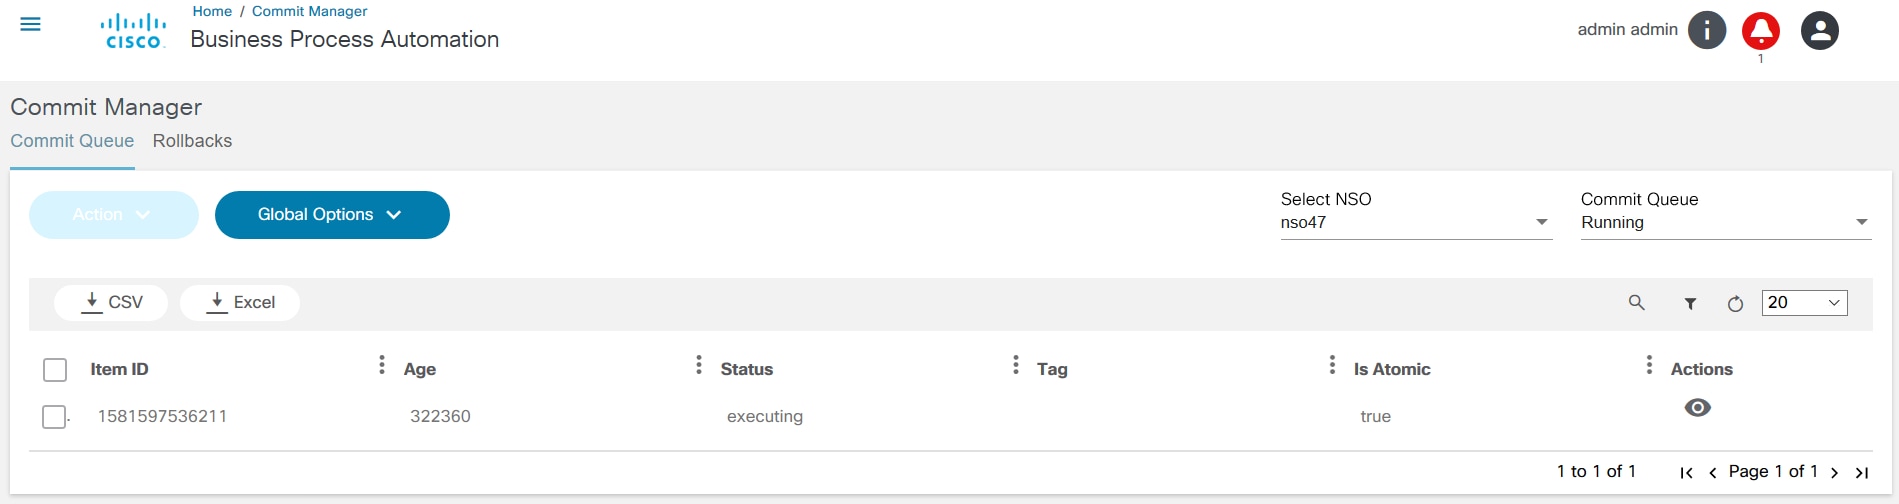
Task: Download the table as CSV
Action: pos(111,302)
